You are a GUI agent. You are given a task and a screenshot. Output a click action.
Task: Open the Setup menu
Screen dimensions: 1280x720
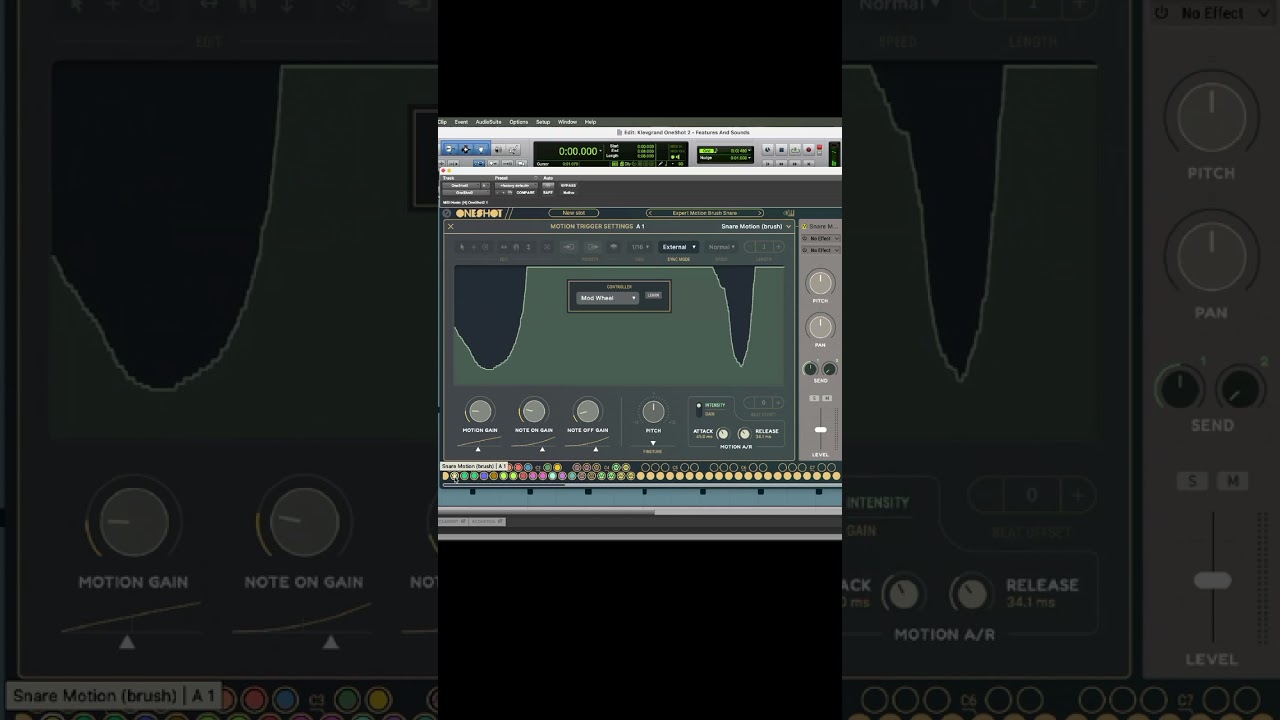(x=543, y=122)
